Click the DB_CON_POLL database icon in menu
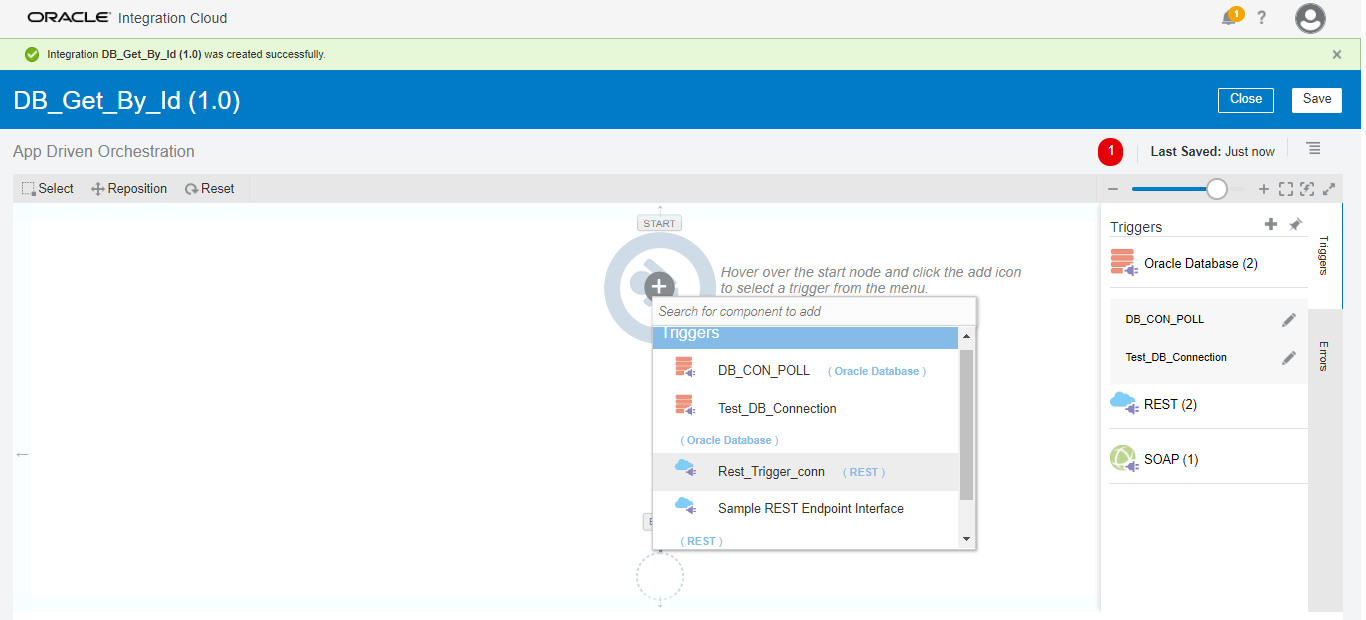 click(685, 368)
